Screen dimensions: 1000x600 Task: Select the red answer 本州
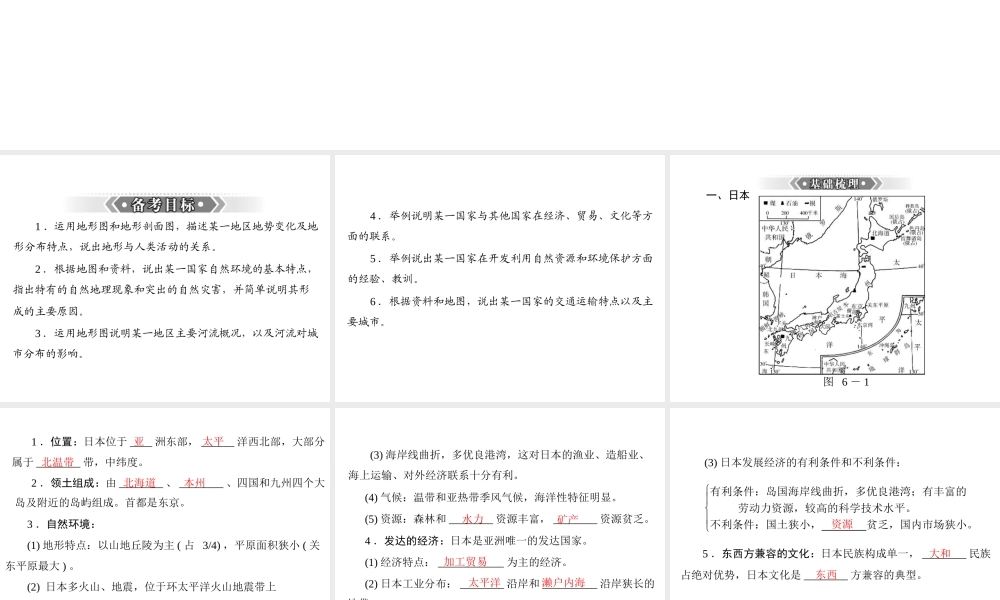tap(195, 483)
